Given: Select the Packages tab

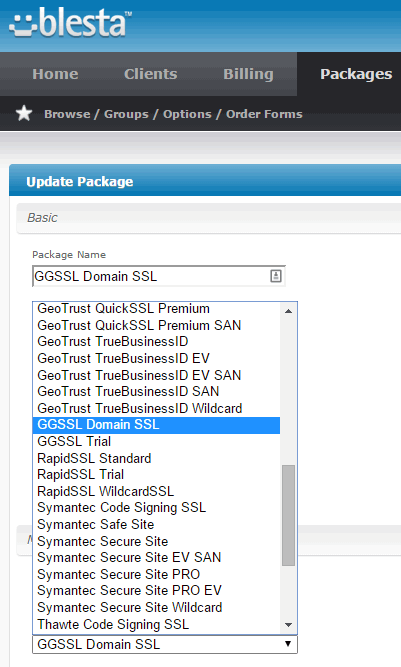Looking at the screenshot, I should point(356,74).
